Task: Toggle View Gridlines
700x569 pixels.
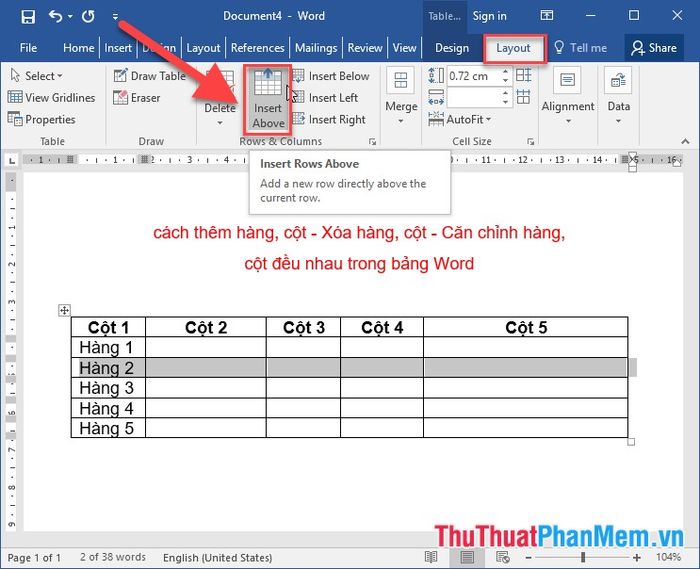Action: pos(52,97)
